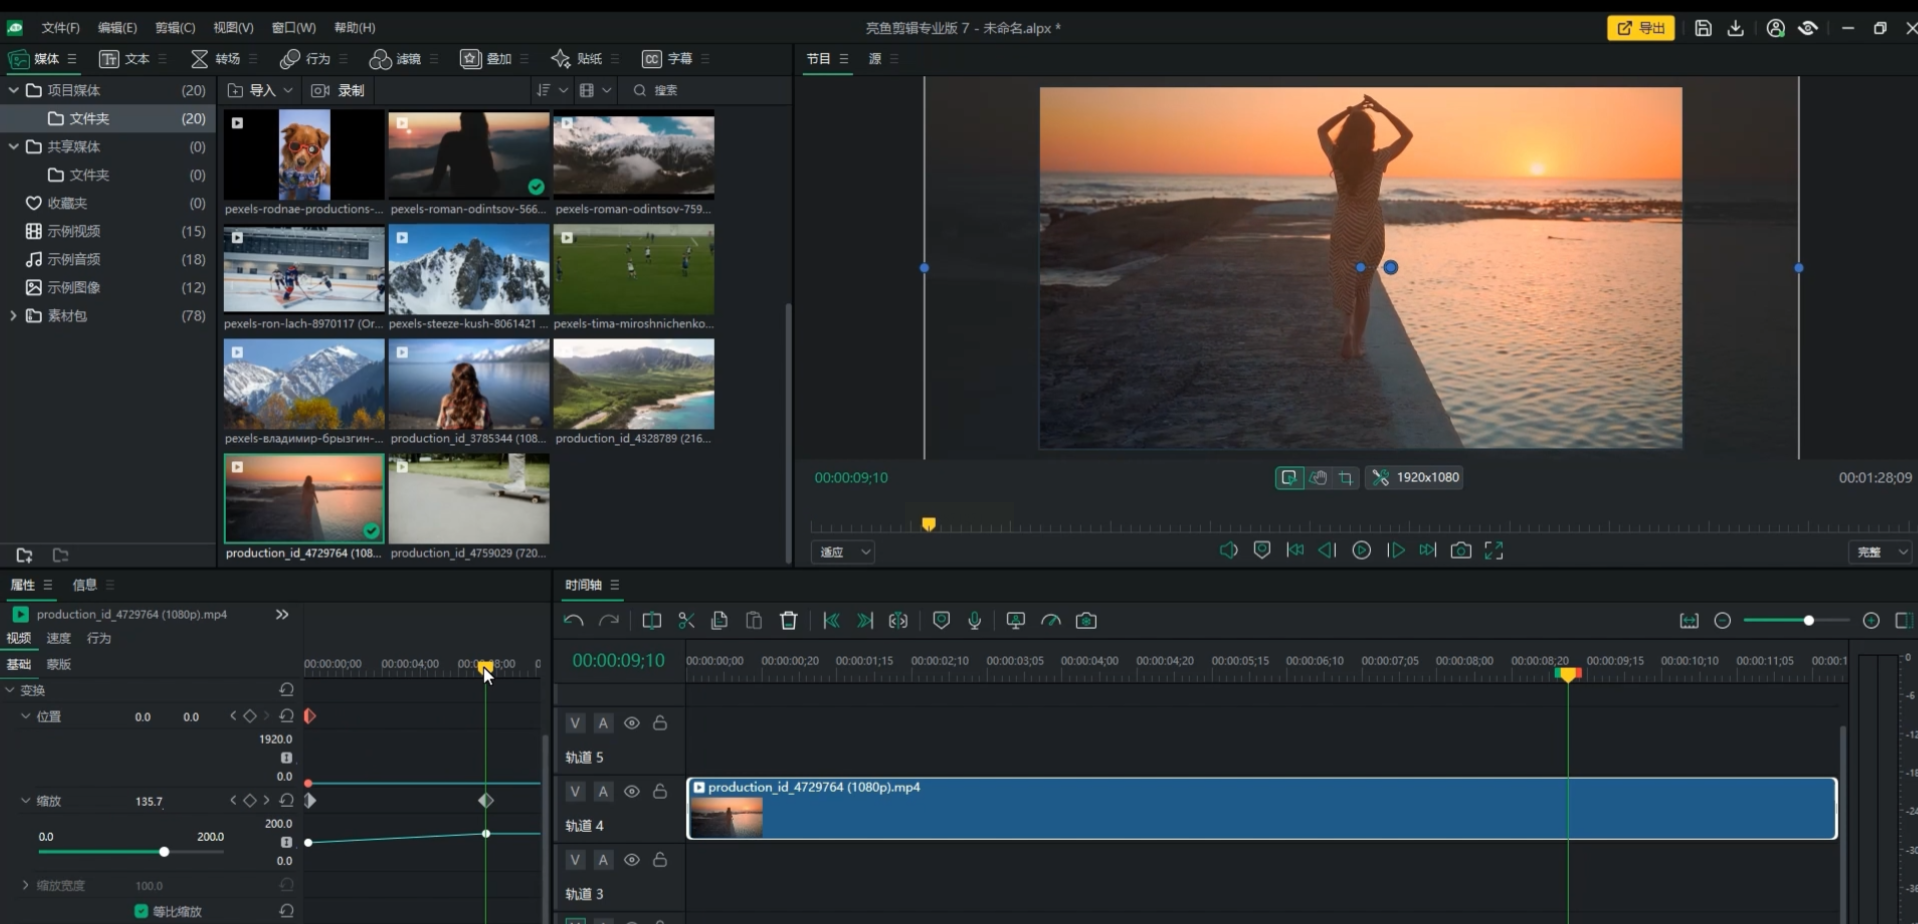
Task: Click the scissors split icon in timeline toolbar
Action: tap(686, 621)
